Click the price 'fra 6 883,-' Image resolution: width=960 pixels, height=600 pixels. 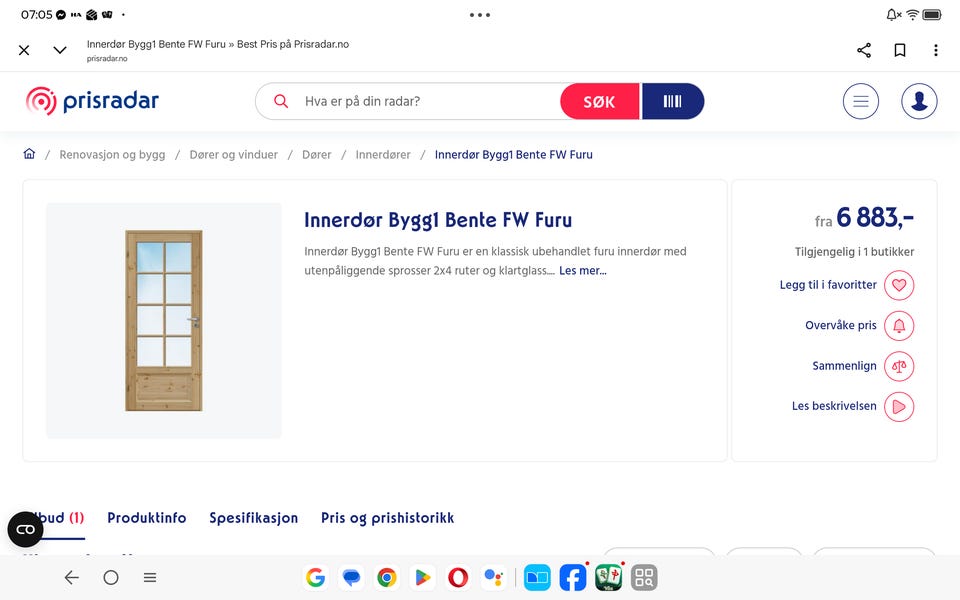point(864,218)
